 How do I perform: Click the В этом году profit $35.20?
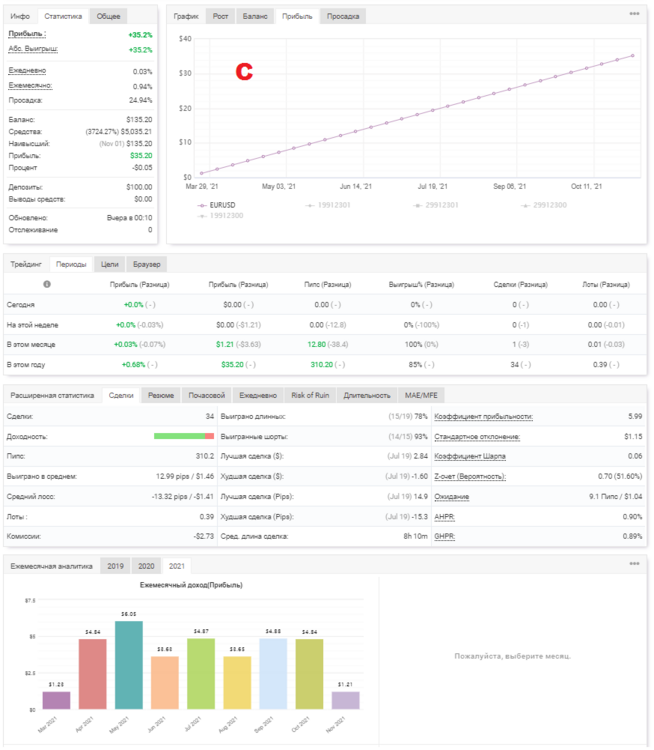pos(232,364)
